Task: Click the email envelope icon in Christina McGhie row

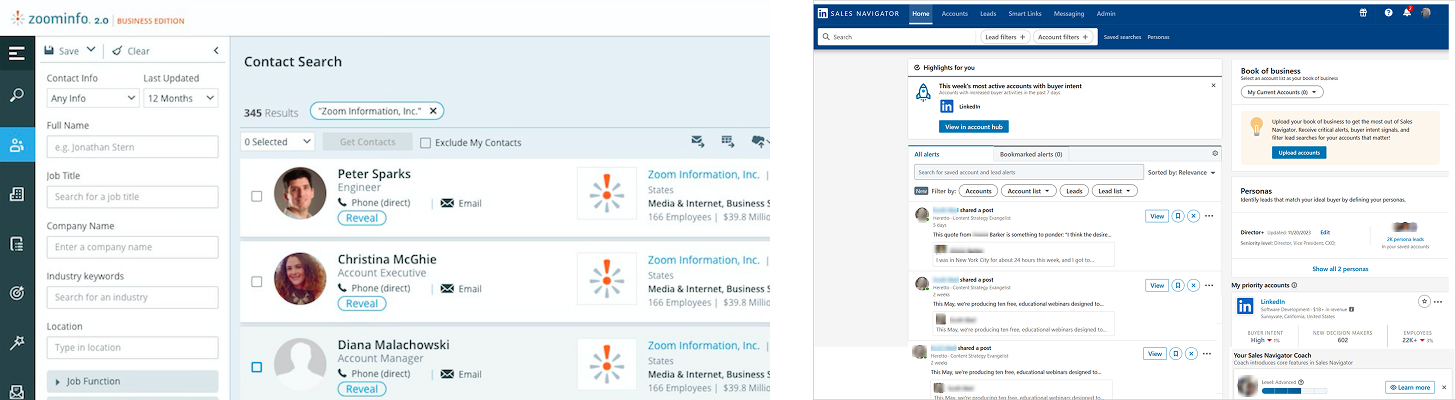Action: click(x=447, y=288)
